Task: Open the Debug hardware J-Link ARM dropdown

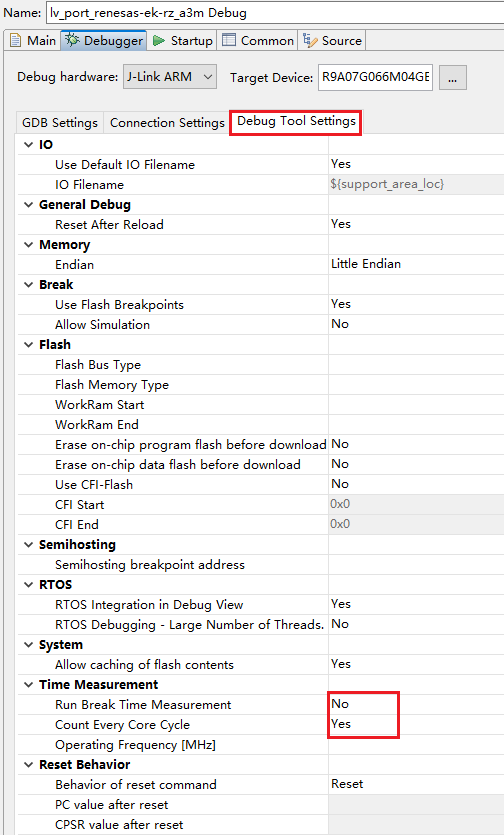Action: tap(170, 77)
